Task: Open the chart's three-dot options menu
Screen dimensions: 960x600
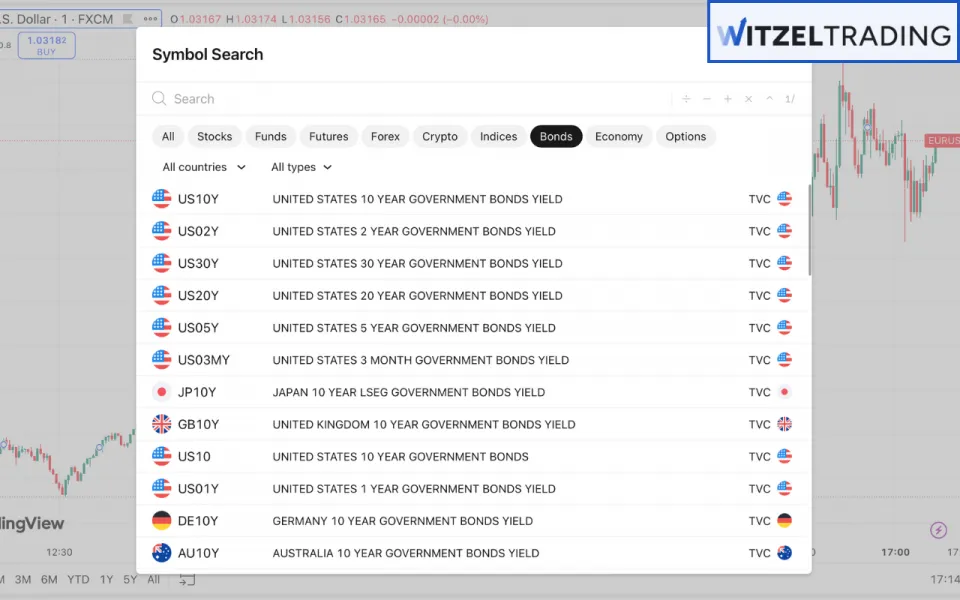Action: pyautogui.click(x=149, y=17)
